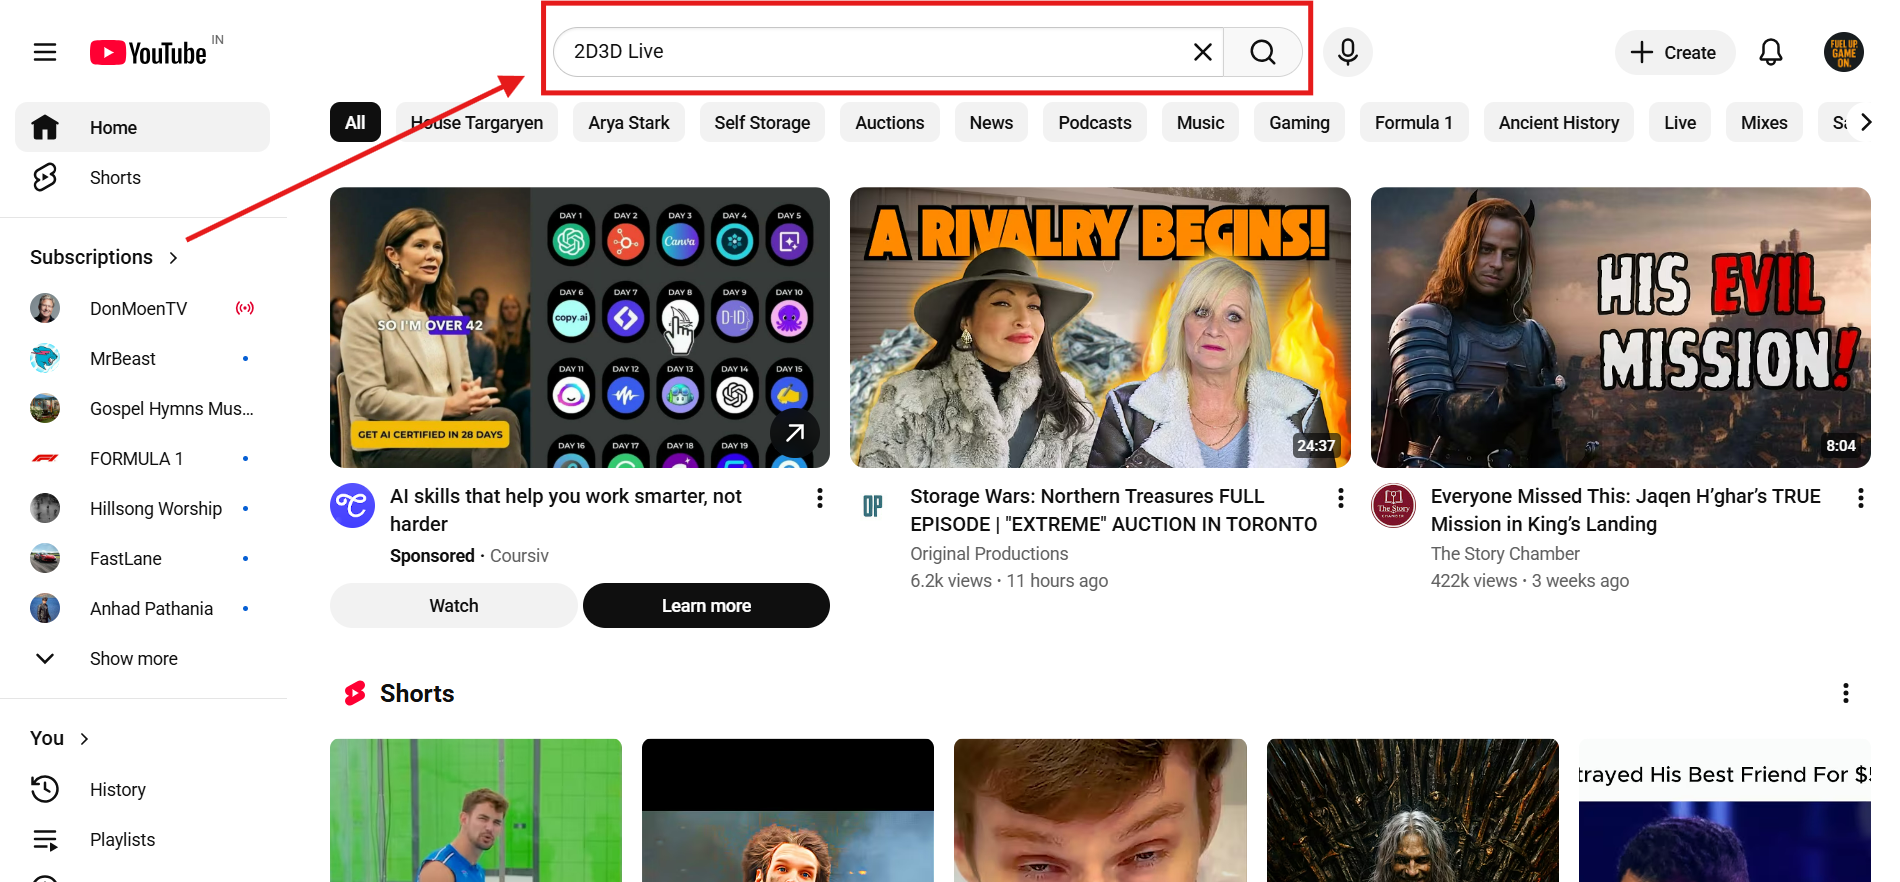Click the ad external link arrow icon

point(795,433)
